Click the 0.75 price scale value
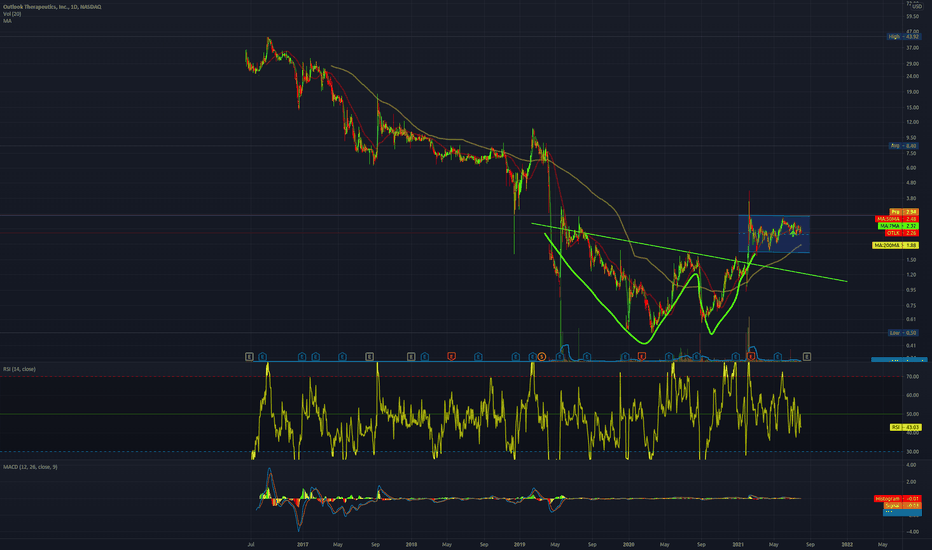Screen dimensions: 932x550 click(x=911, y=306)
